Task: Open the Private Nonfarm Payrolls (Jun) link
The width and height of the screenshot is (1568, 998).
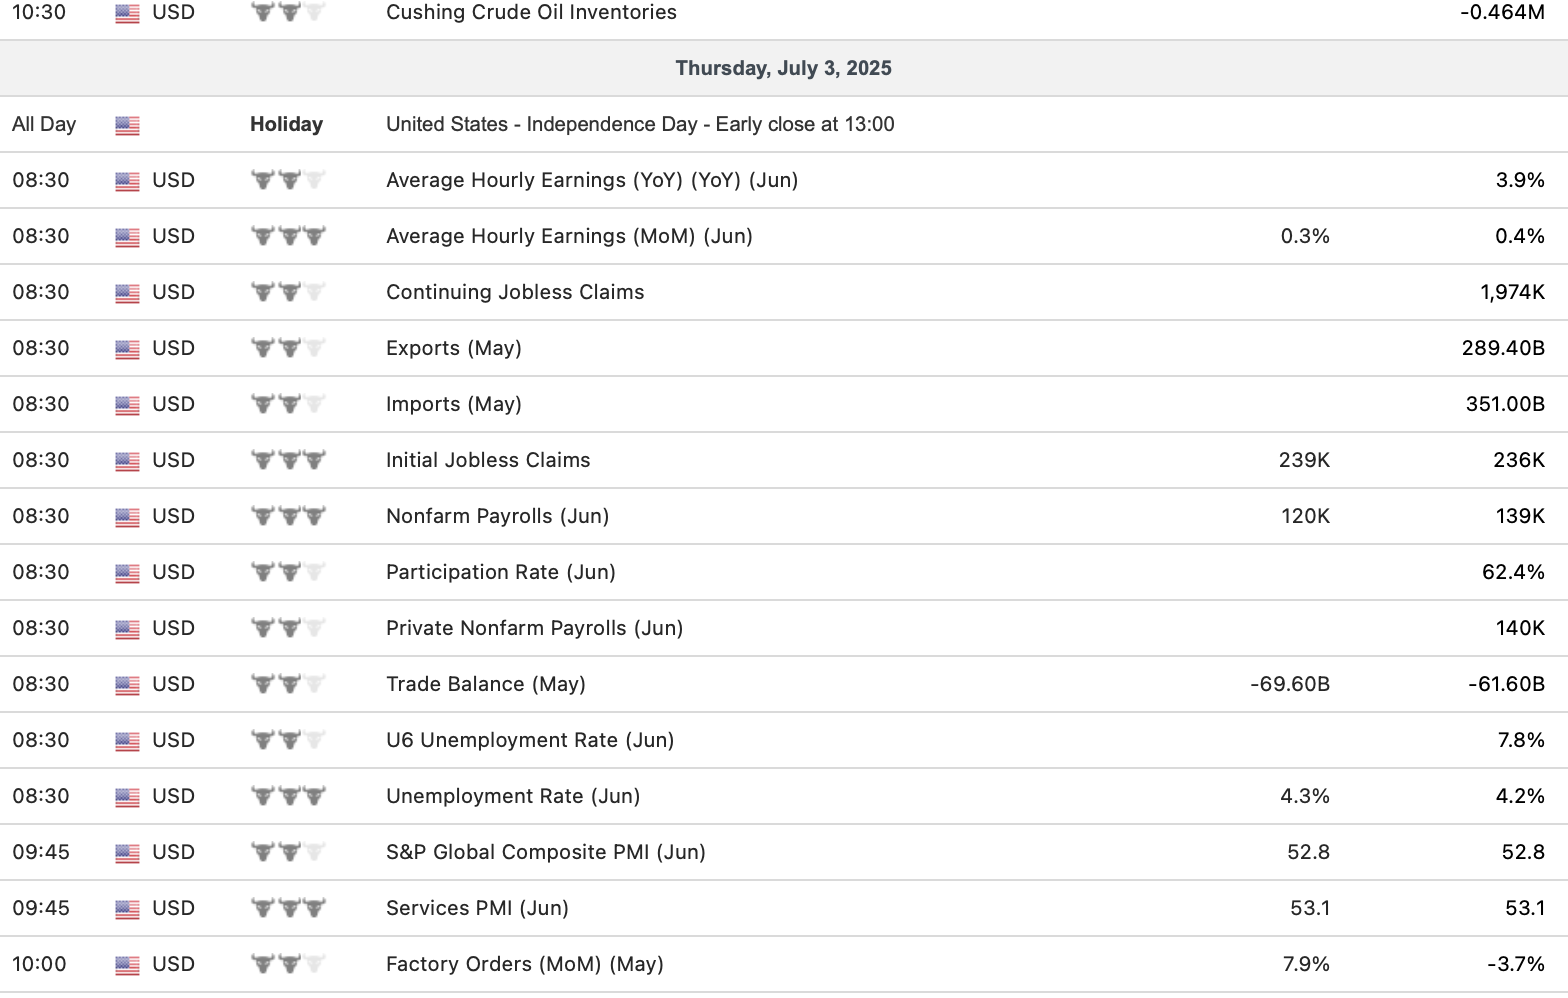Action: (x=534, y=628)
